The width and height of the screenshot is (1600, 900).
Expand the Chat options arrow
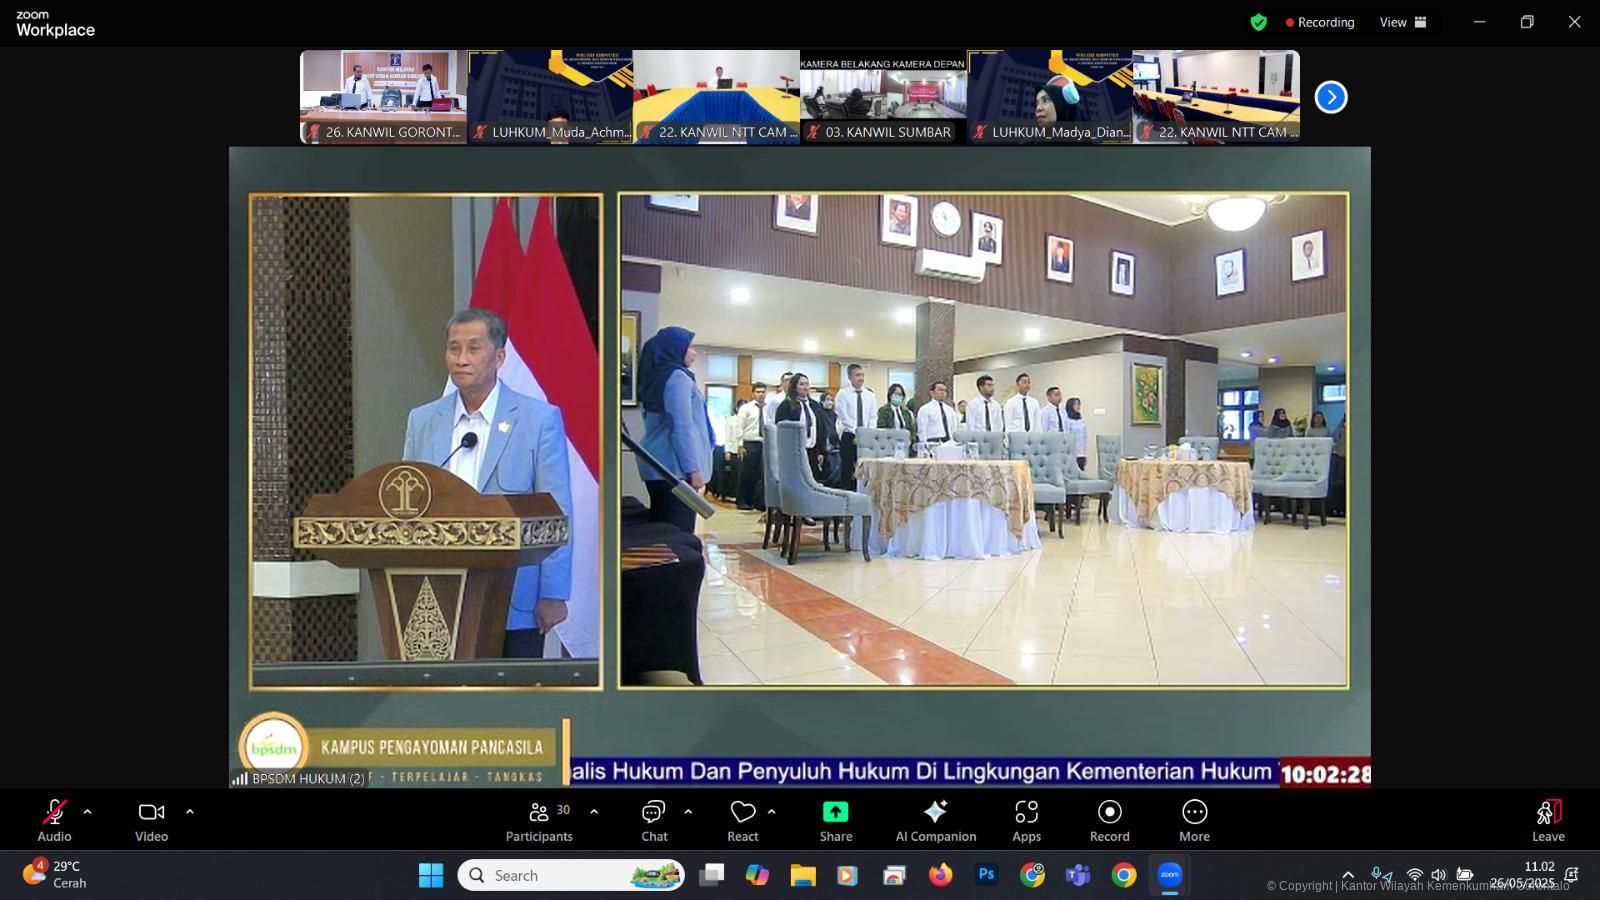[x=688, y=812]
